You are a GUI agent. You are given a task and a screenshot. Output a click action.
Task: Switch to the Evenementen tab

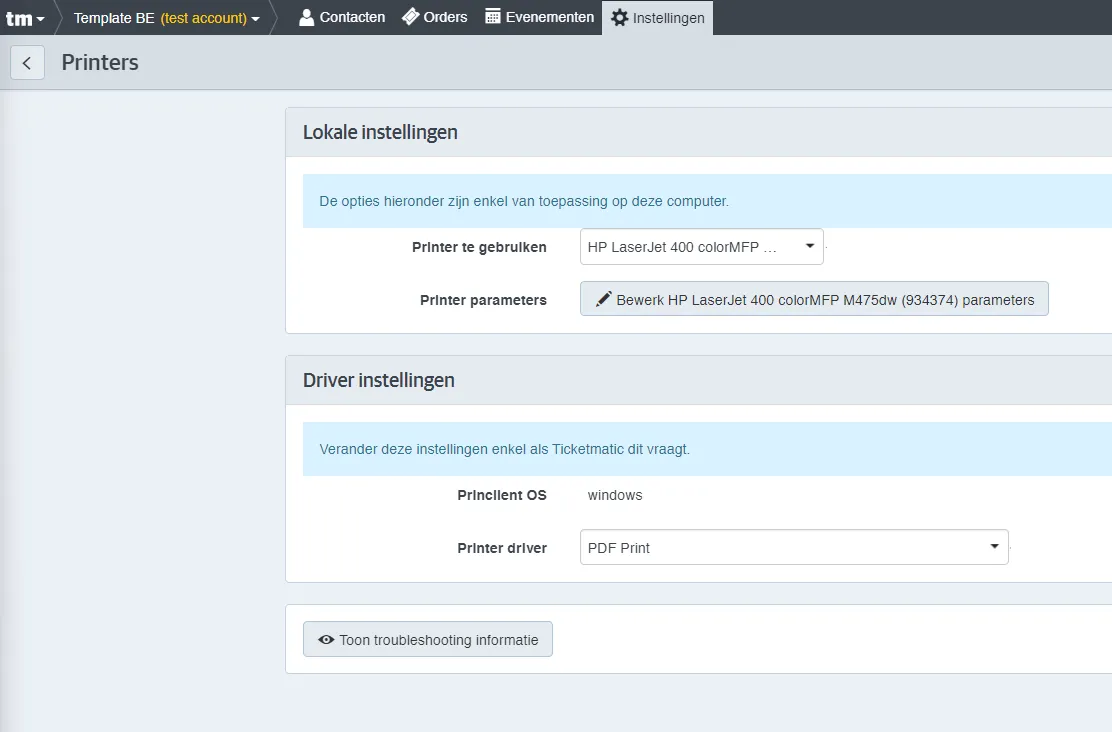540,17
